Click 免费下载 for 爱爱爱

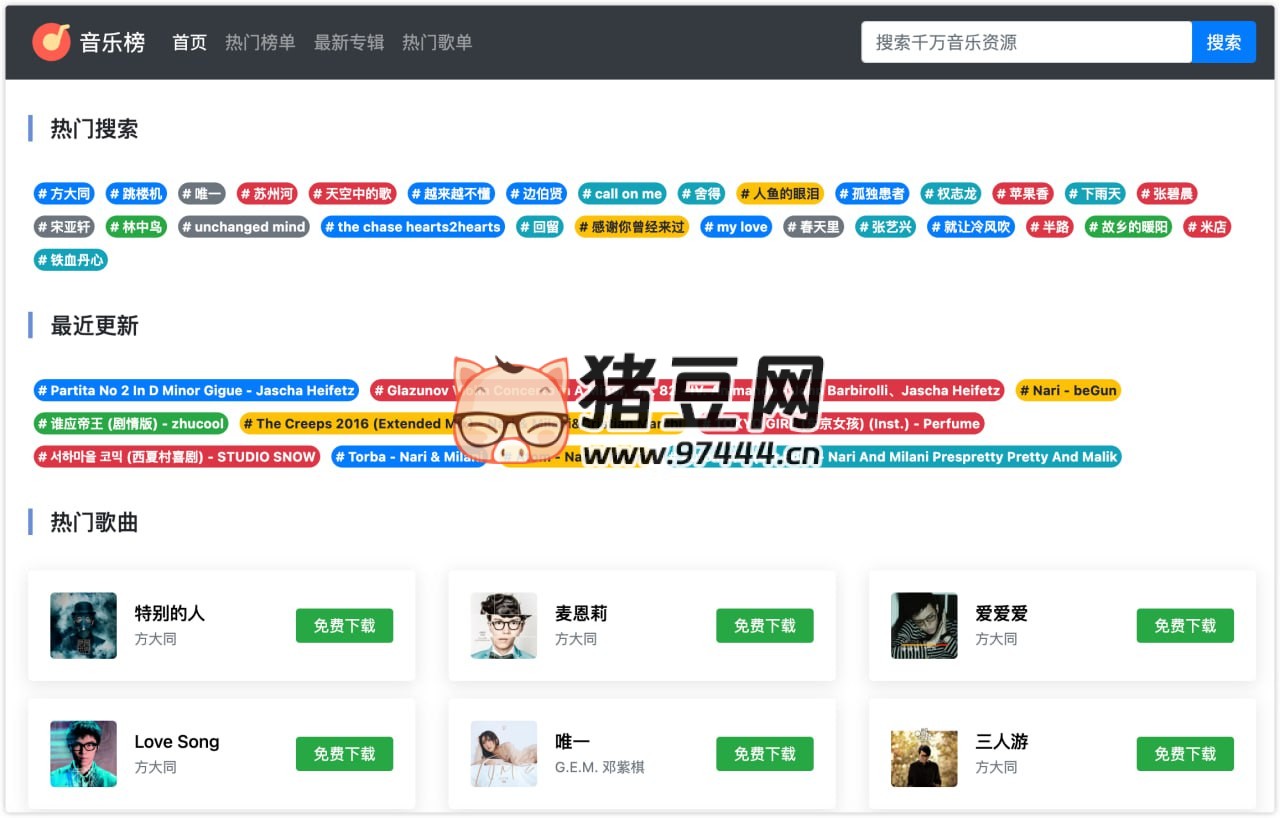[x=1185, y=625]
